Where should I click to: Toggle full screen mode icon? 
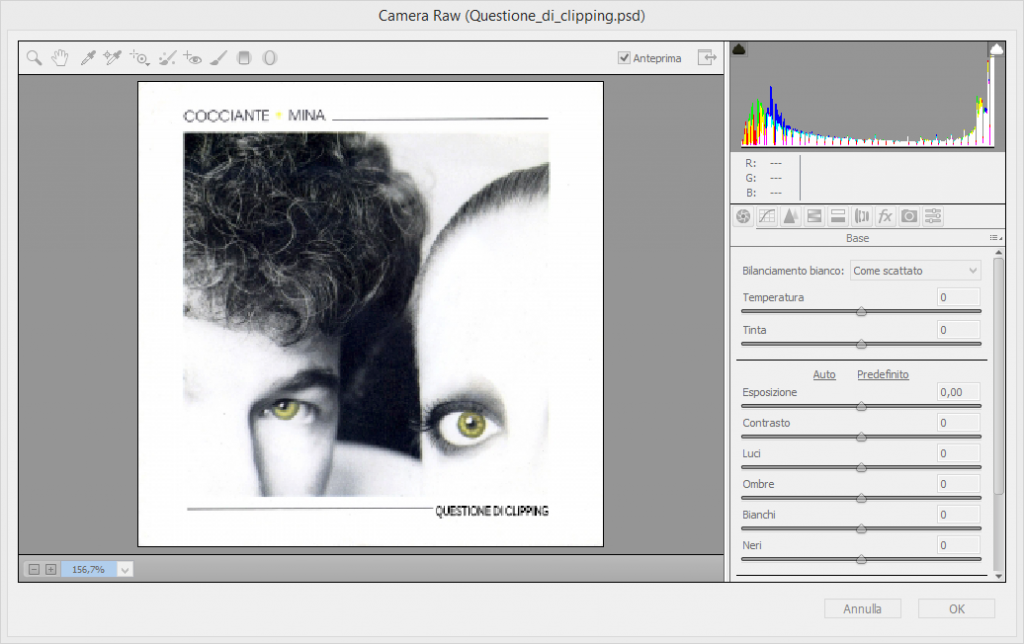707,57
